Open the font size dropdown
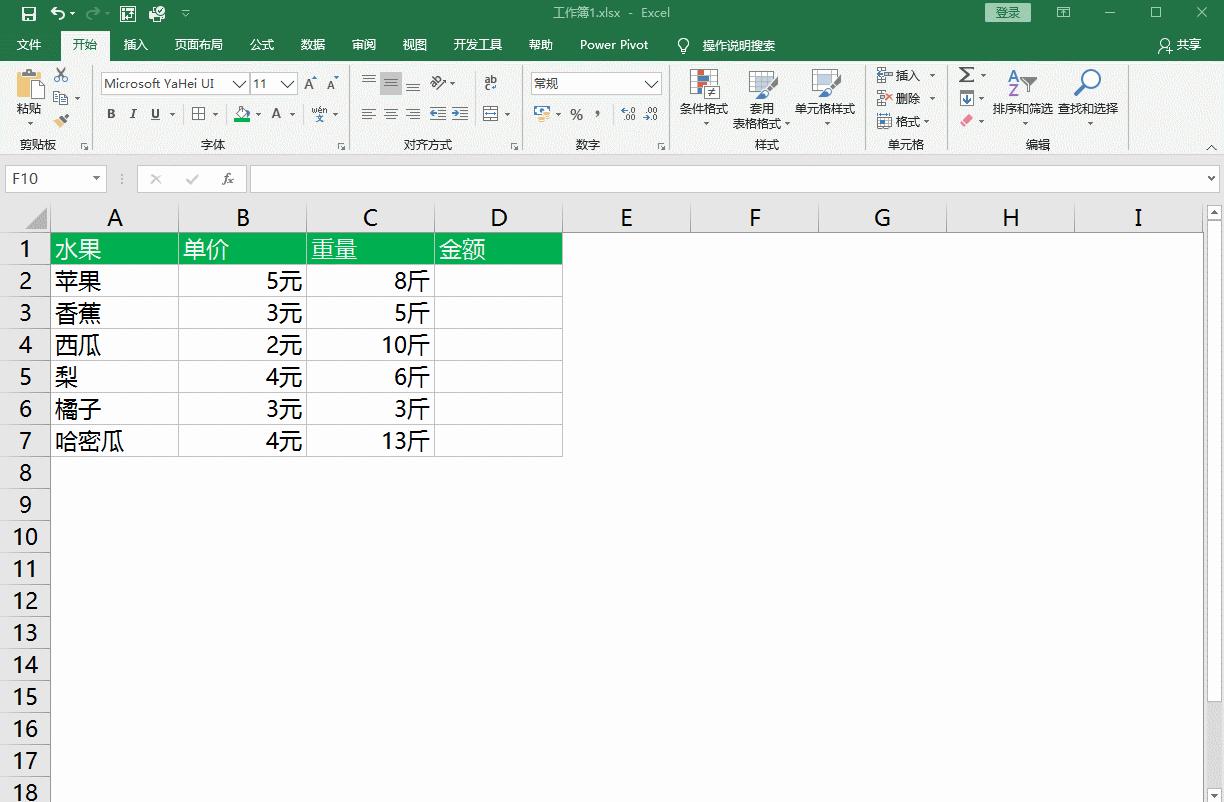The image size is (1224, 802). (288, 83)
